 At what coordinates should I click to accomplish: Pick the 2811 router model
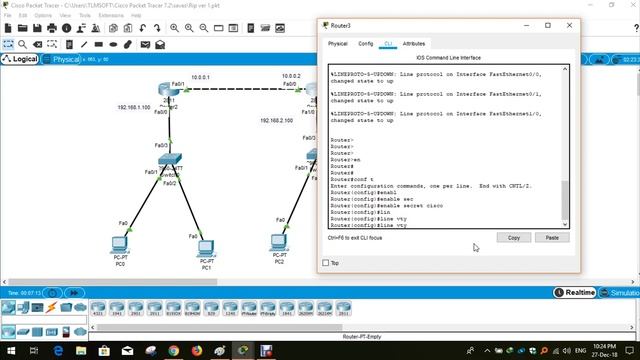(343, 309)
